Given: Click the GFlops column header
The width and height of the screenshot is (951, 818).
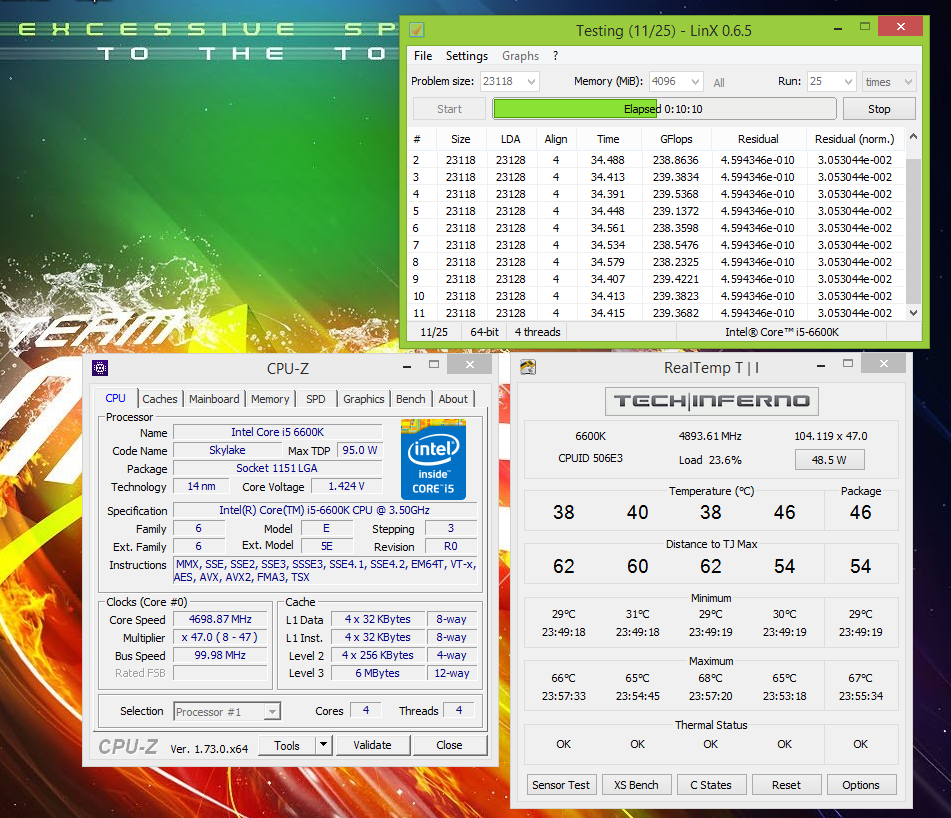Looking at the screenshot, I should 676,139.
